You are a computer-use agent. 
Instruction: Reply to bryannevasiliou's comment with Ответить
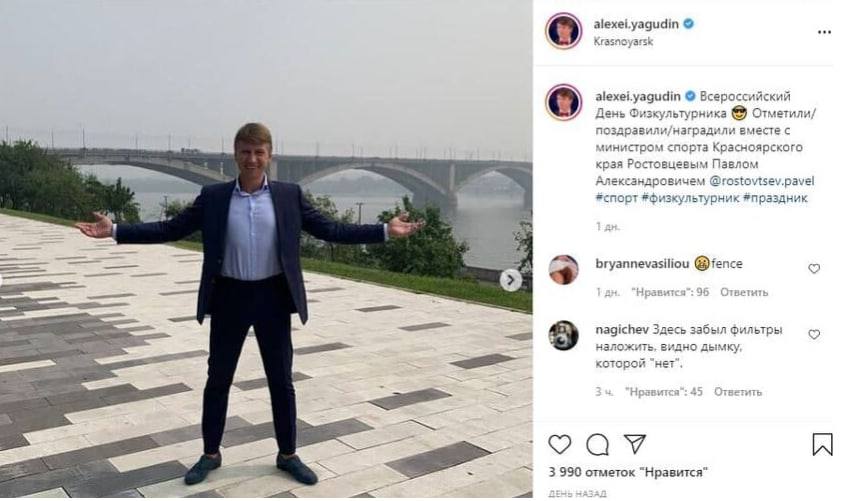pyautogui.click(x=744, y=292)
